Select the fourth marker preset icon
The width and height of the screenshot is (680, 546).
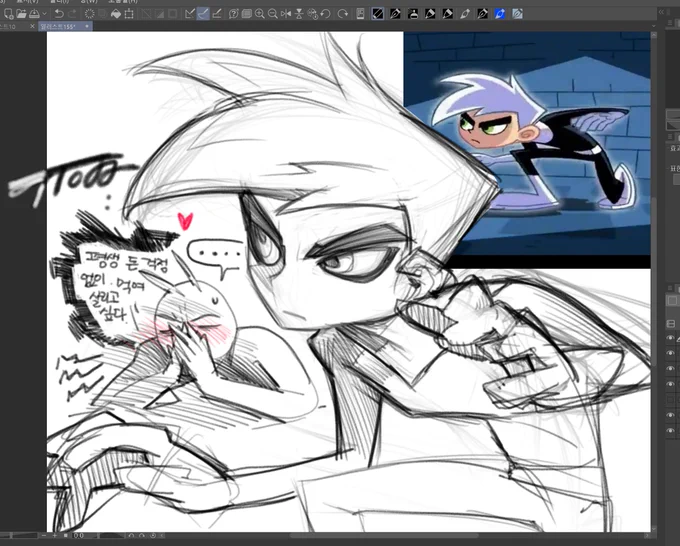point(430,14)
